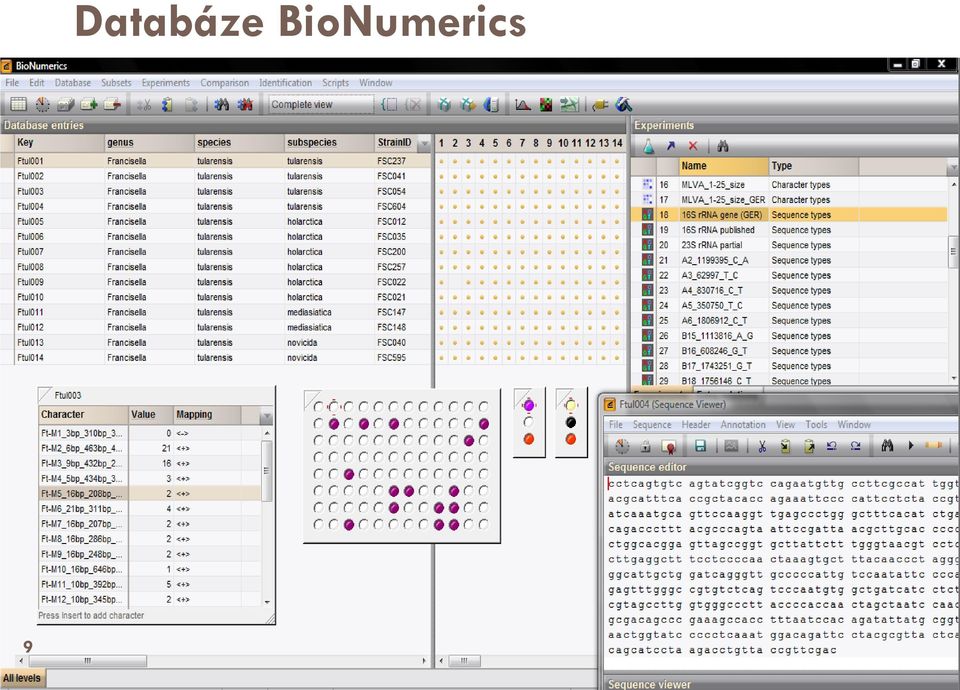Viewport: 960px width, 690px height.
Task: Open the Complete view dropdown
Action: click(x=321, y=105)
